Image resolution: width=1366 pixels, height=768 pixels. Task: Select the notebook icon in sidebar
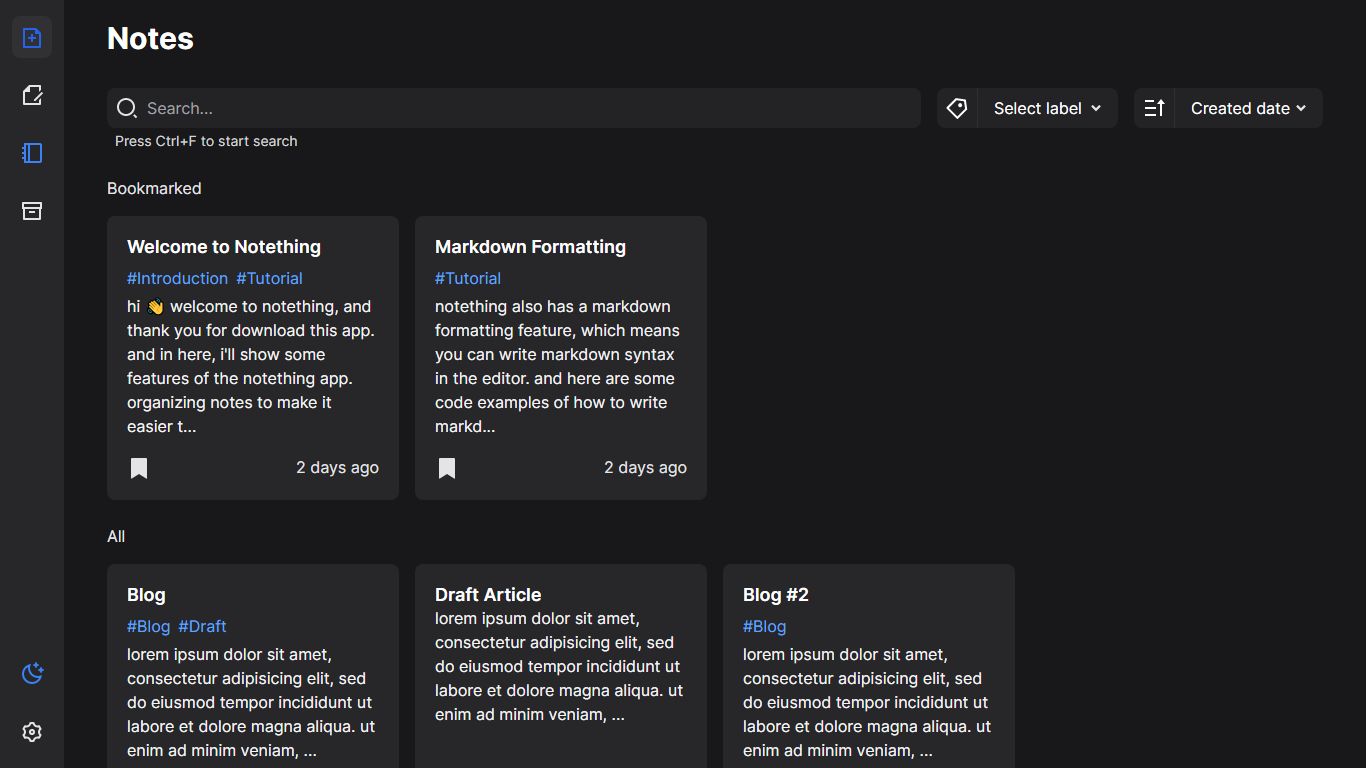(x=32, y=153)
